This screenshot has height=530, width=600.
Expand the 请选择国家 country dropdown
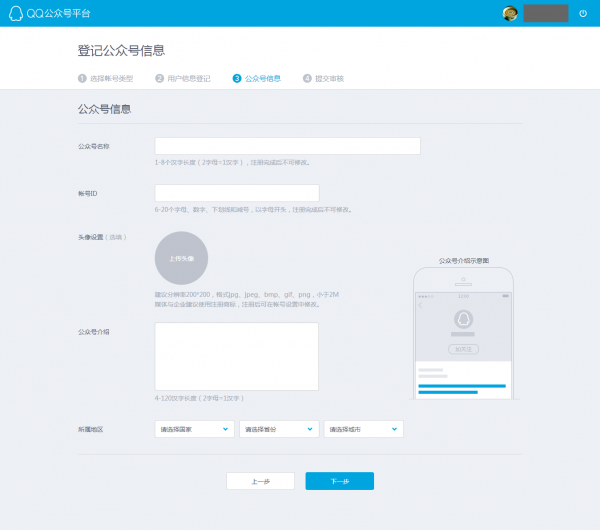tap(195, 429)
